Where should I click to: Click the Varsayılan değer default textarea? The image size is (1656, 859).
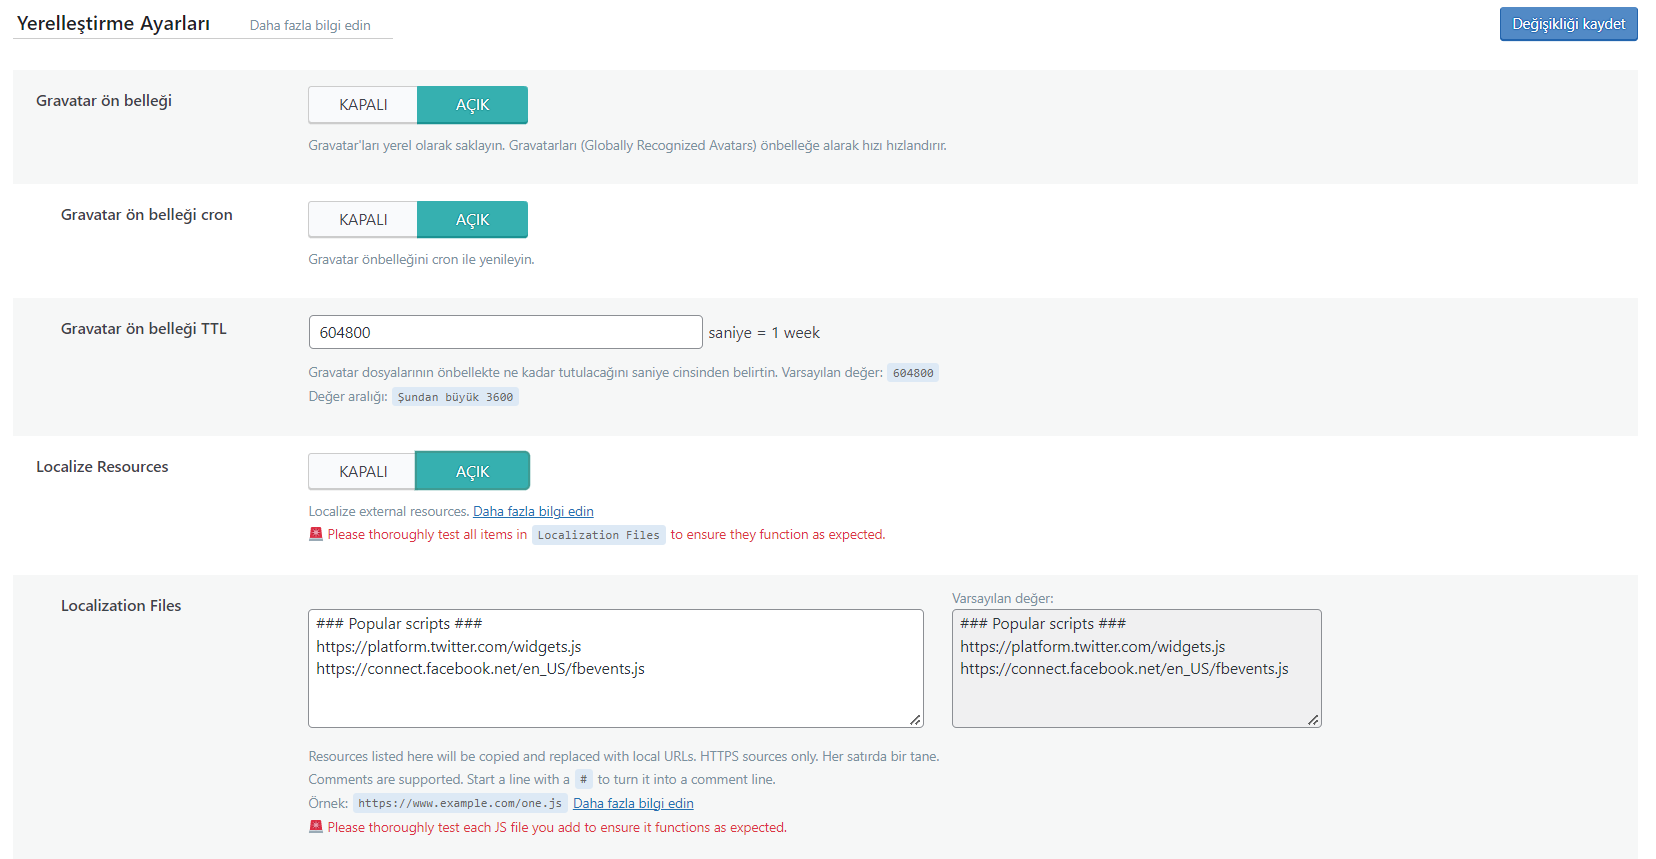click(x=1136, y=668)
